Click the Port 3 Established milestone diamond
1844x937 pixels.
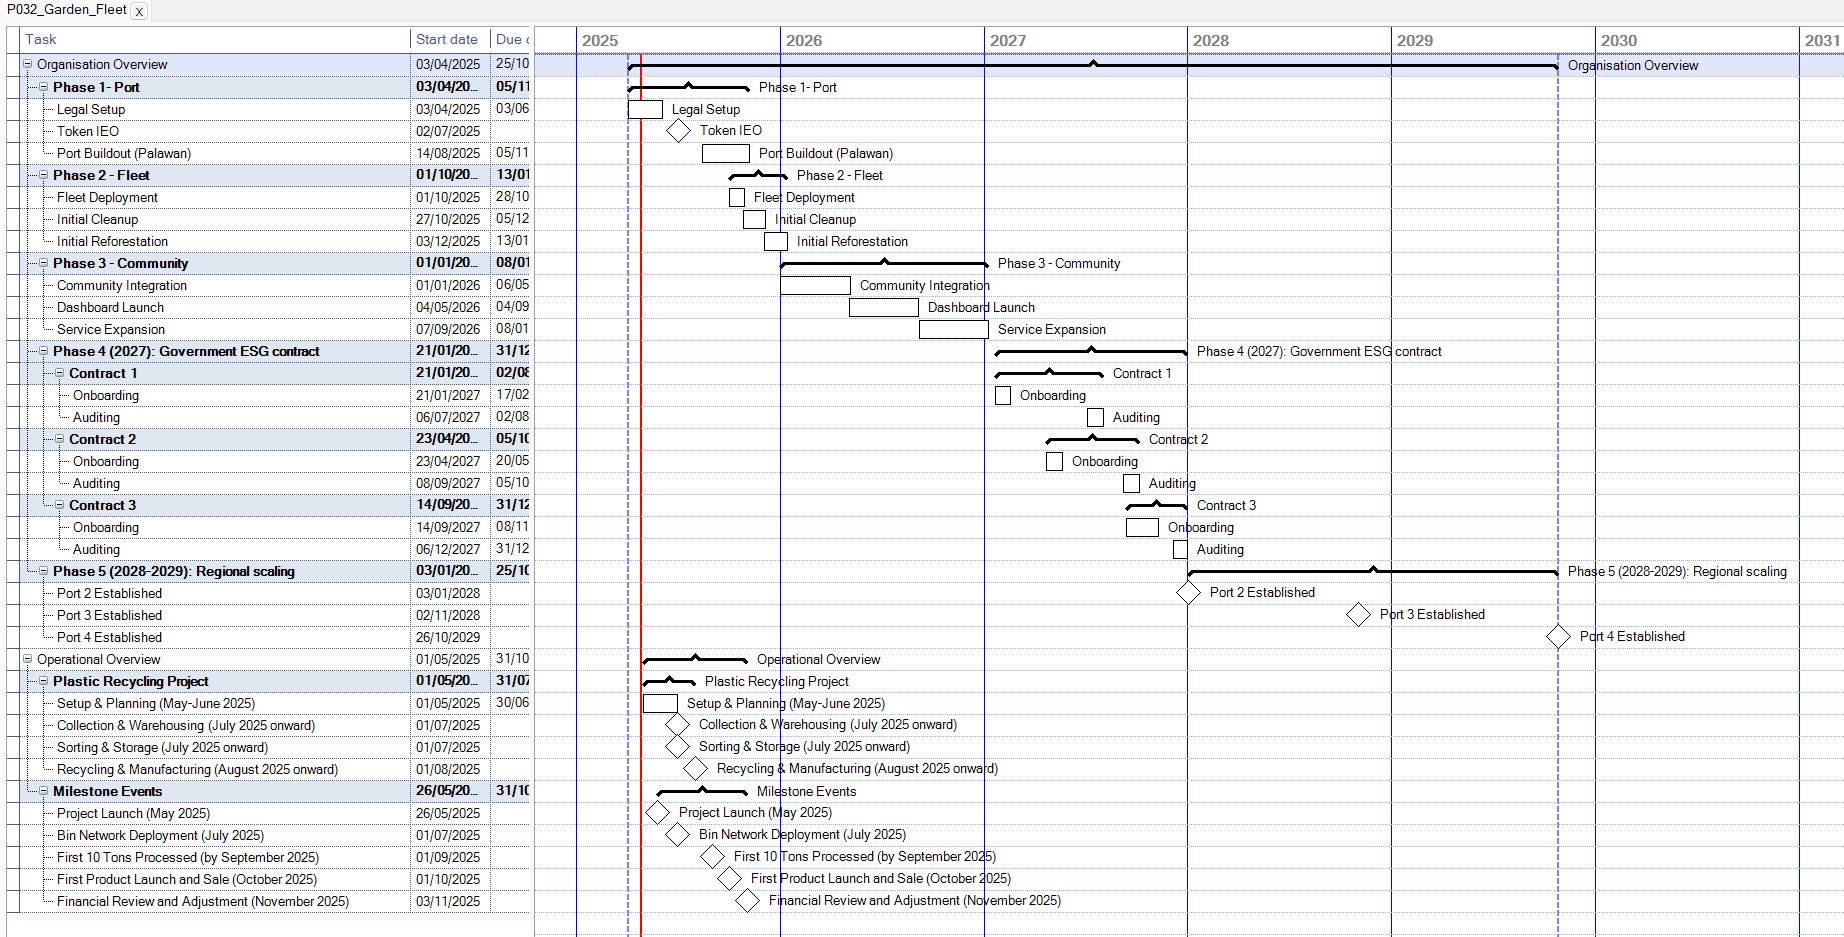pos(1358,615)
